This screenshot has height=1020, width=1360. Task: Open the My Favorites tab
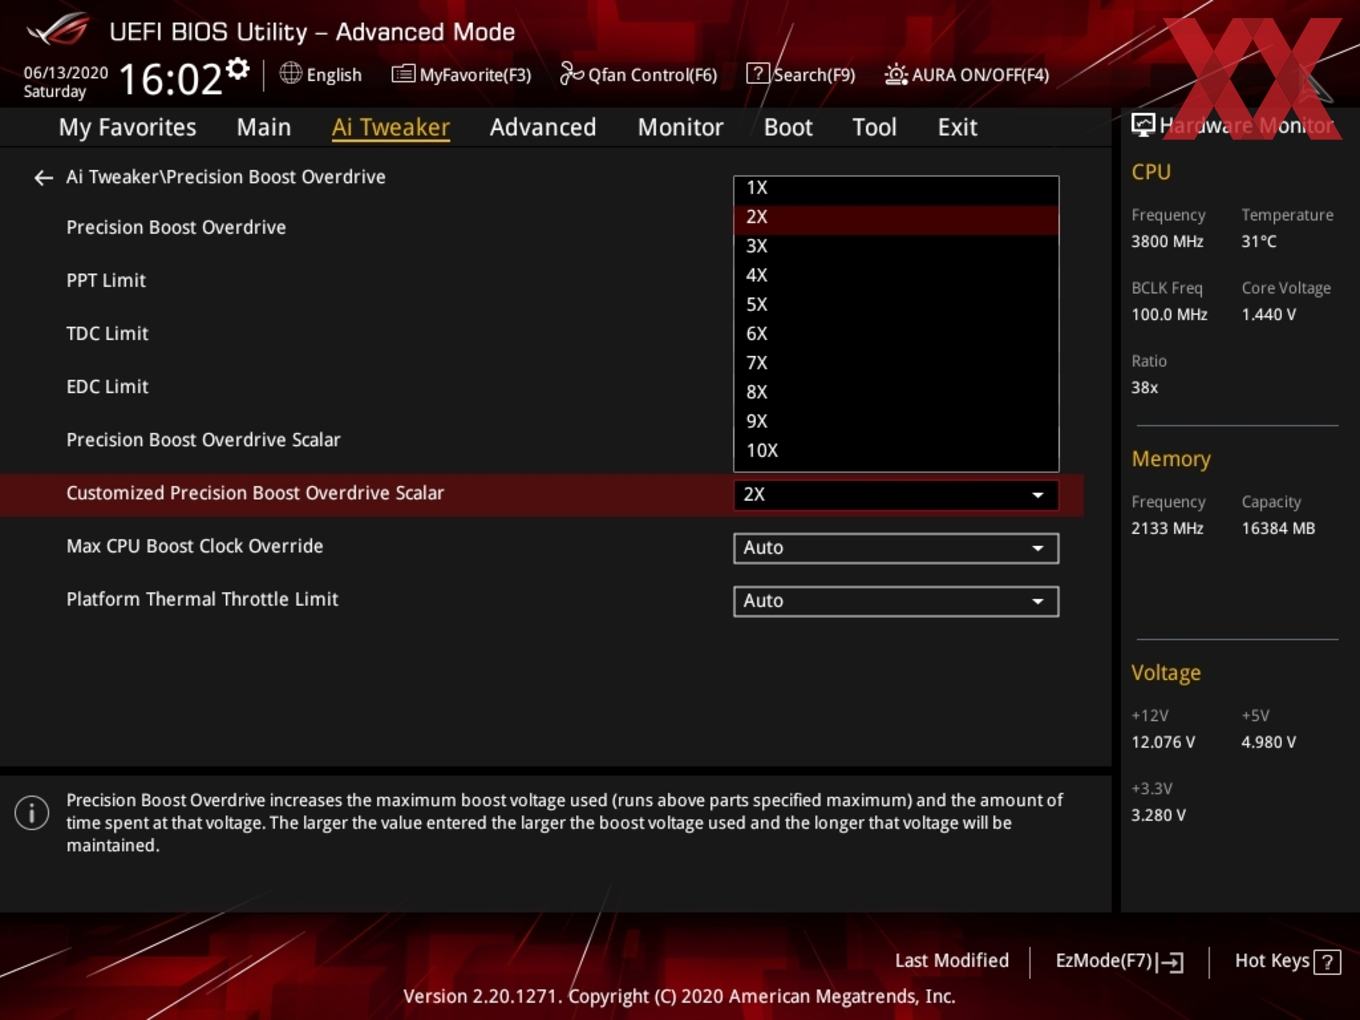point(128,127)
